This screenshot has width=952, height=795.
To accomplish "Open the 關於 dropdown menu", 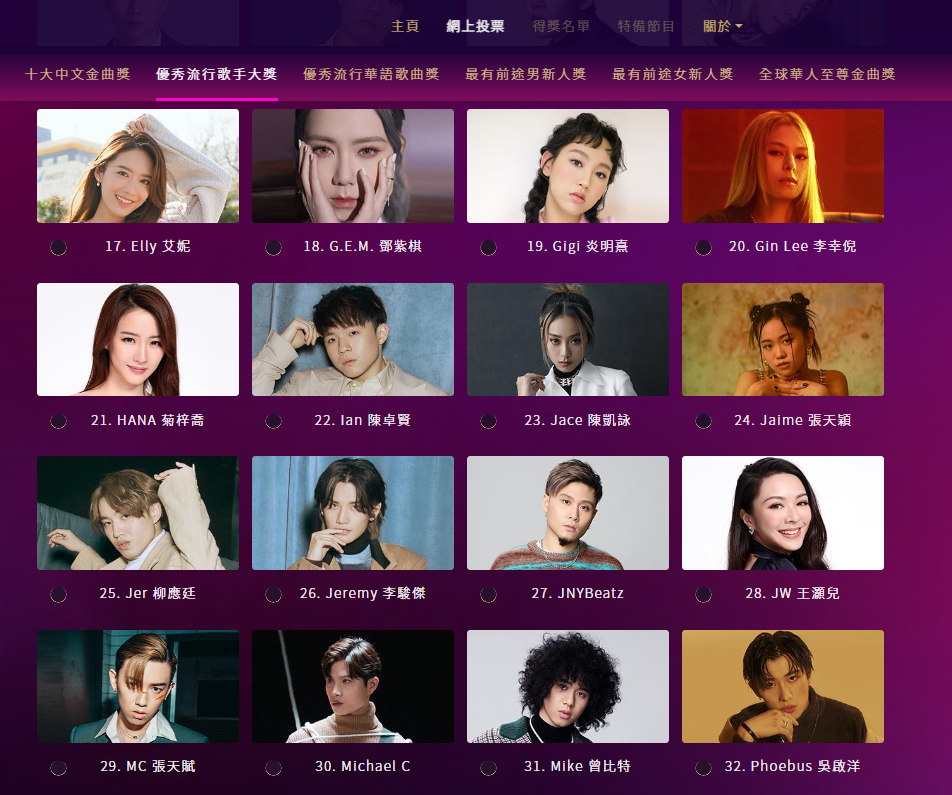I will [722, 26].
